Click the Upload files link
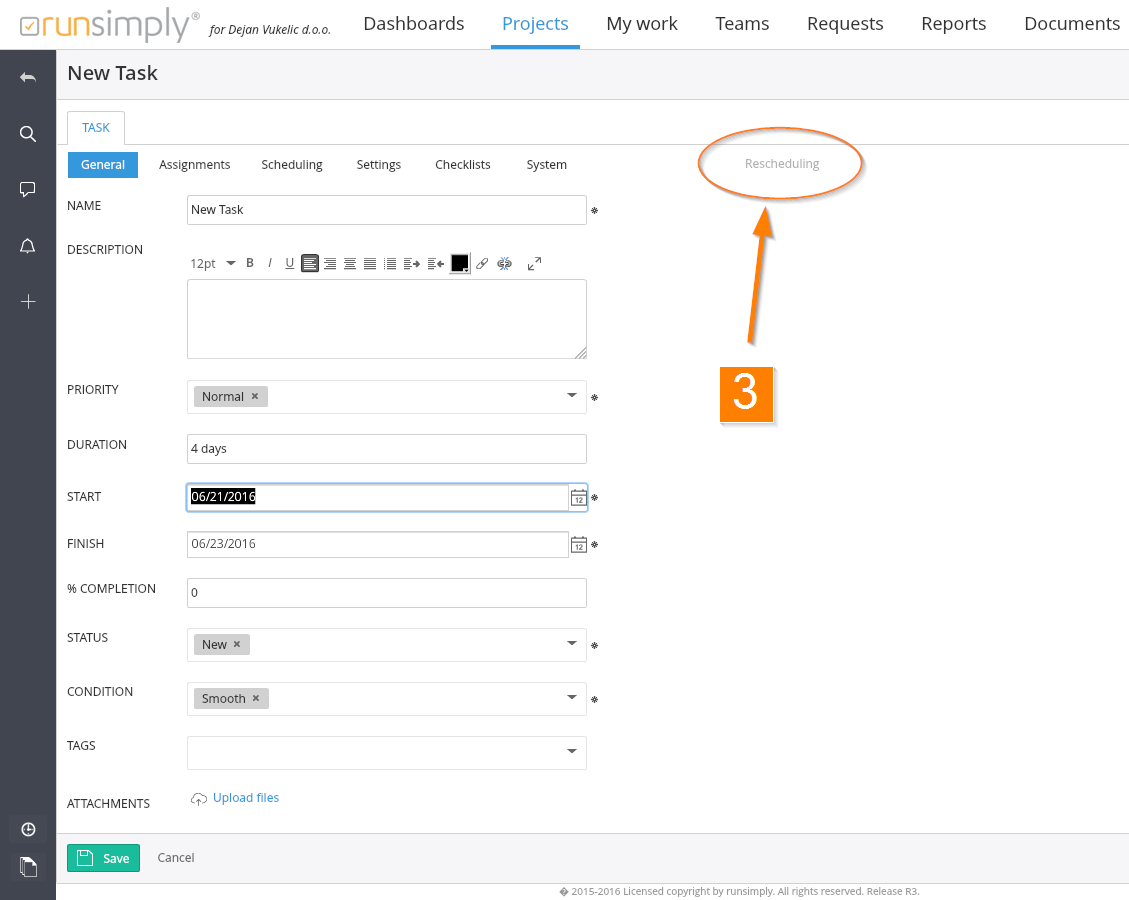Screen dimensions: 1129x900 245,798
